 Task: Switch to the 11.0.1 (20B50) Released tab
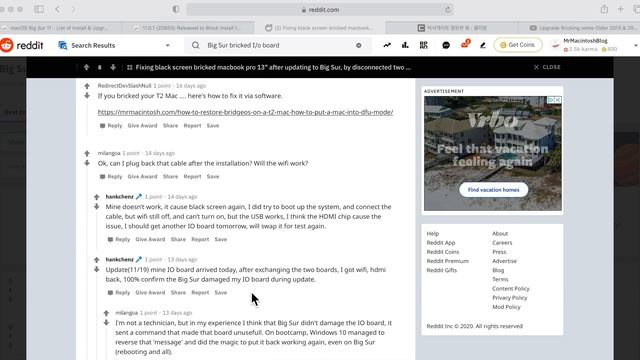[x=188, y=28]
